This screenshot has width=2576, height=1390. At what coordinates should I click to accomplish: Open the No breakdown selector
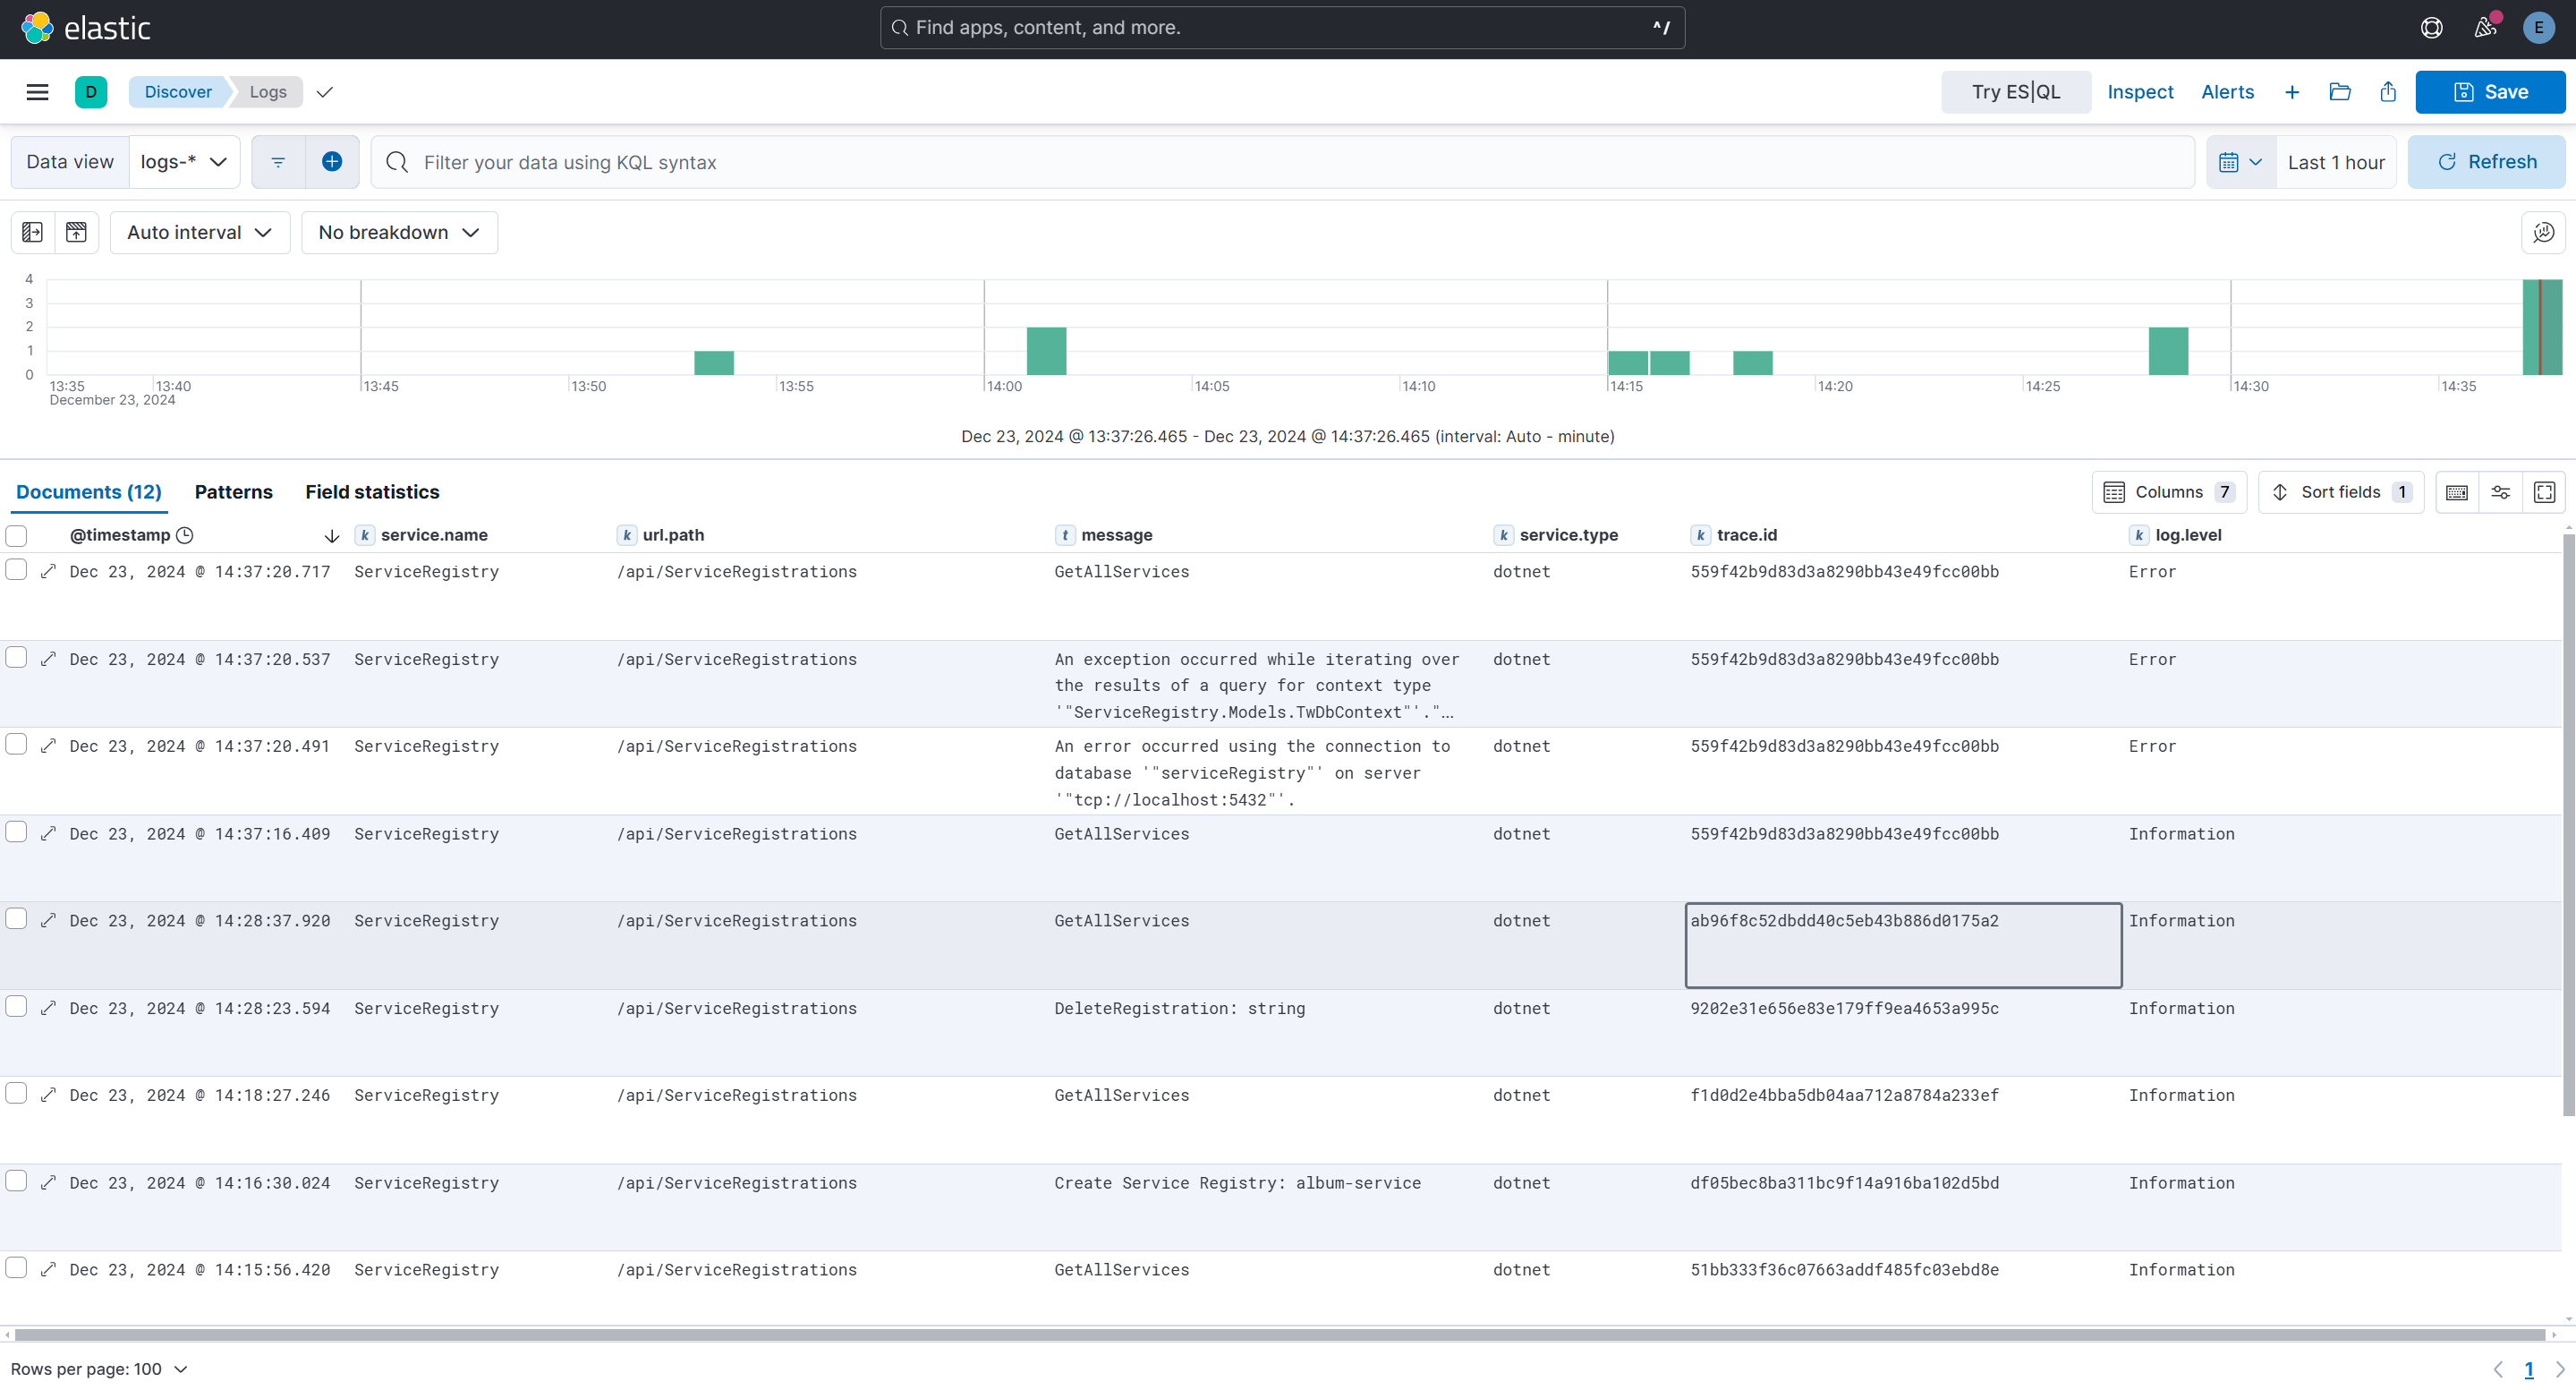398,232
